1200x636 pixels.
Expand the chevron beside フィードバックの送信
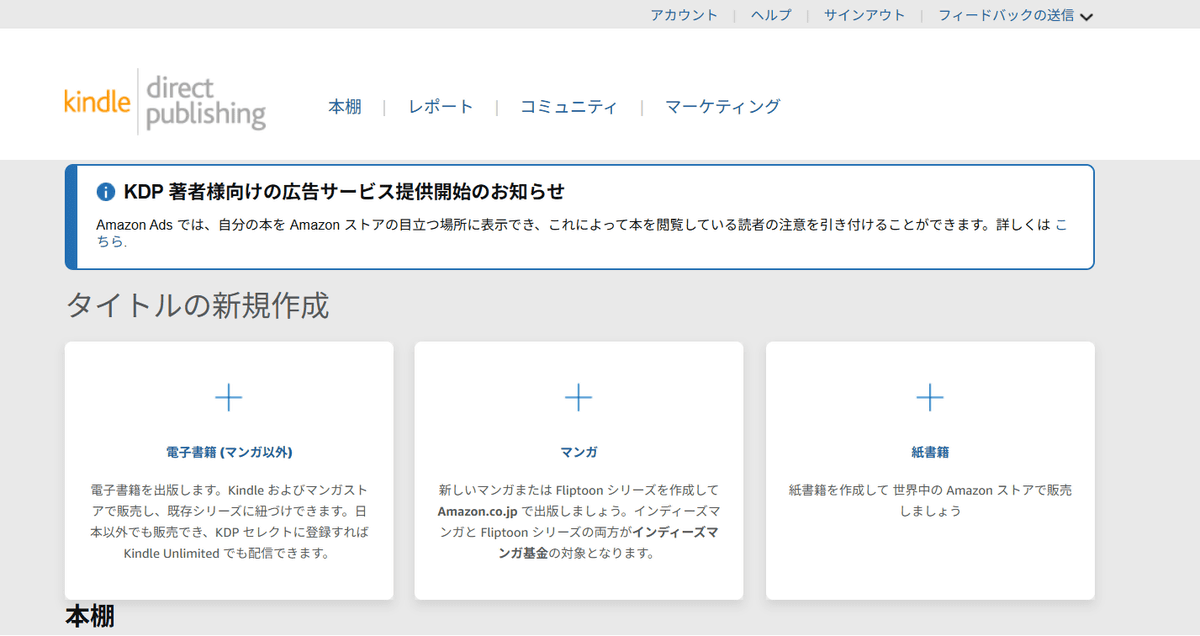[x=1087, y=16]
